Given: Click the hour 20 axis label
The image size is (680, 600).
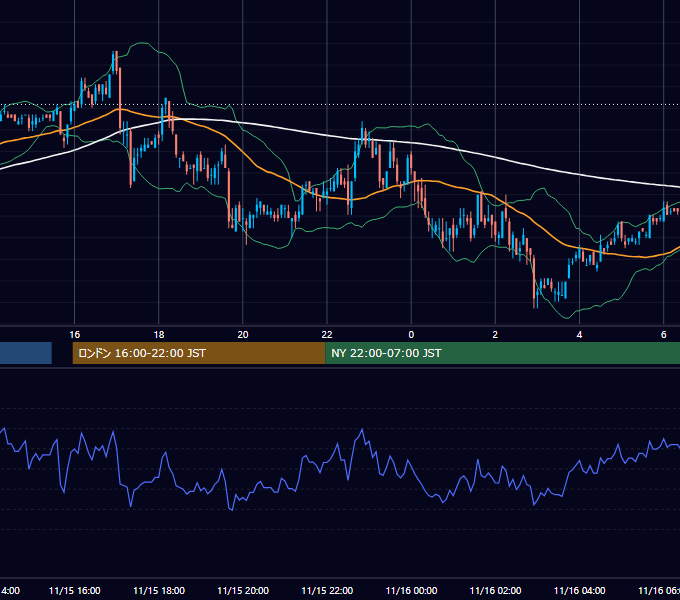Looking at the screenshot, I should coord(243,334).
